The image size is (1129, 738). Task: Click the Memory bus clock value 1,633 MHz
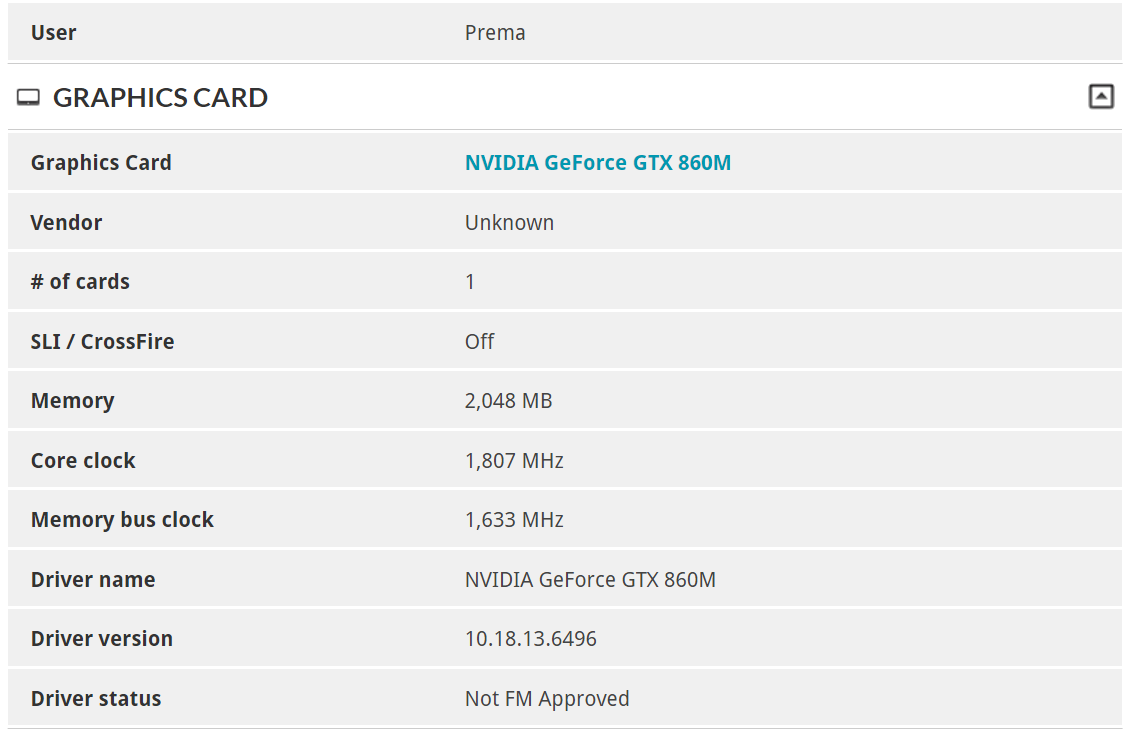pyautogui.click(x=514, y=520)
